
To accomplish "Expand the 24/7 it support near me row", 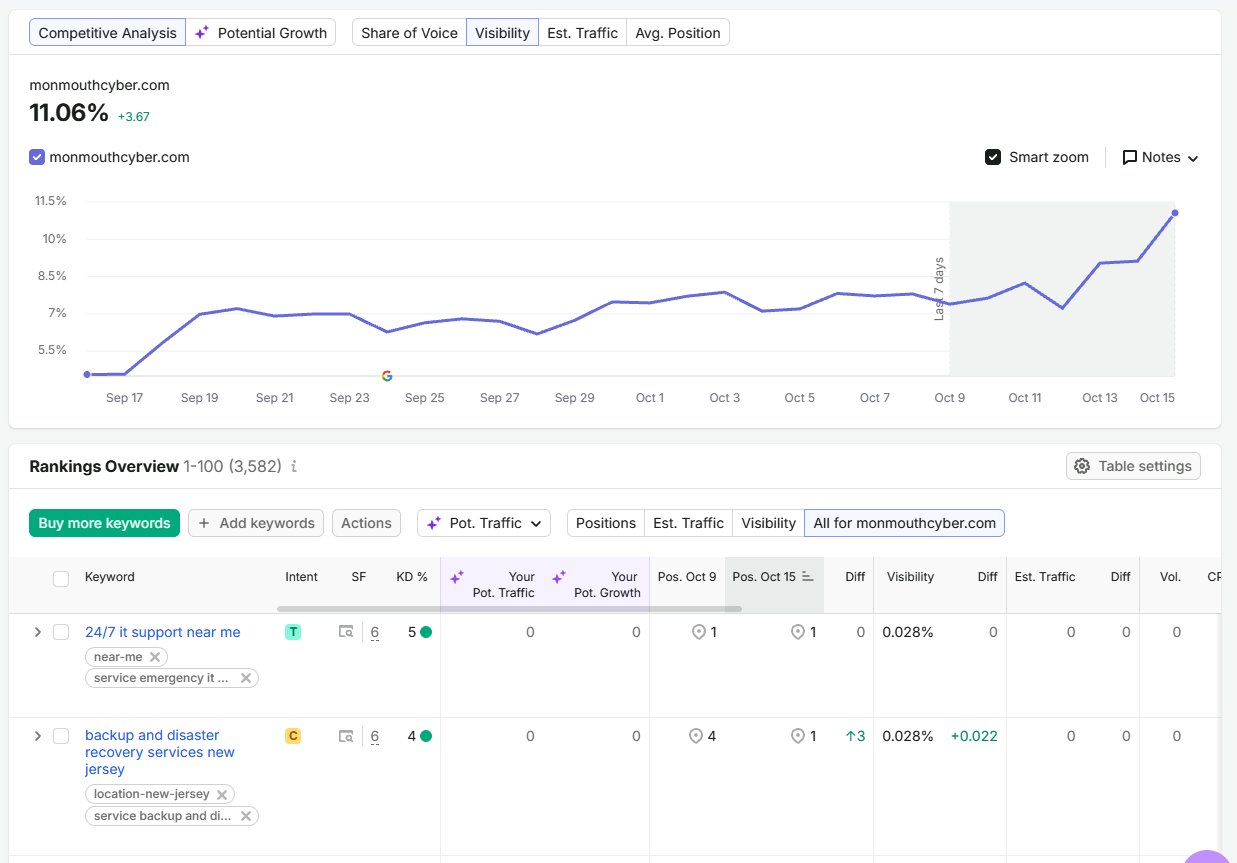I will (38, 632).
